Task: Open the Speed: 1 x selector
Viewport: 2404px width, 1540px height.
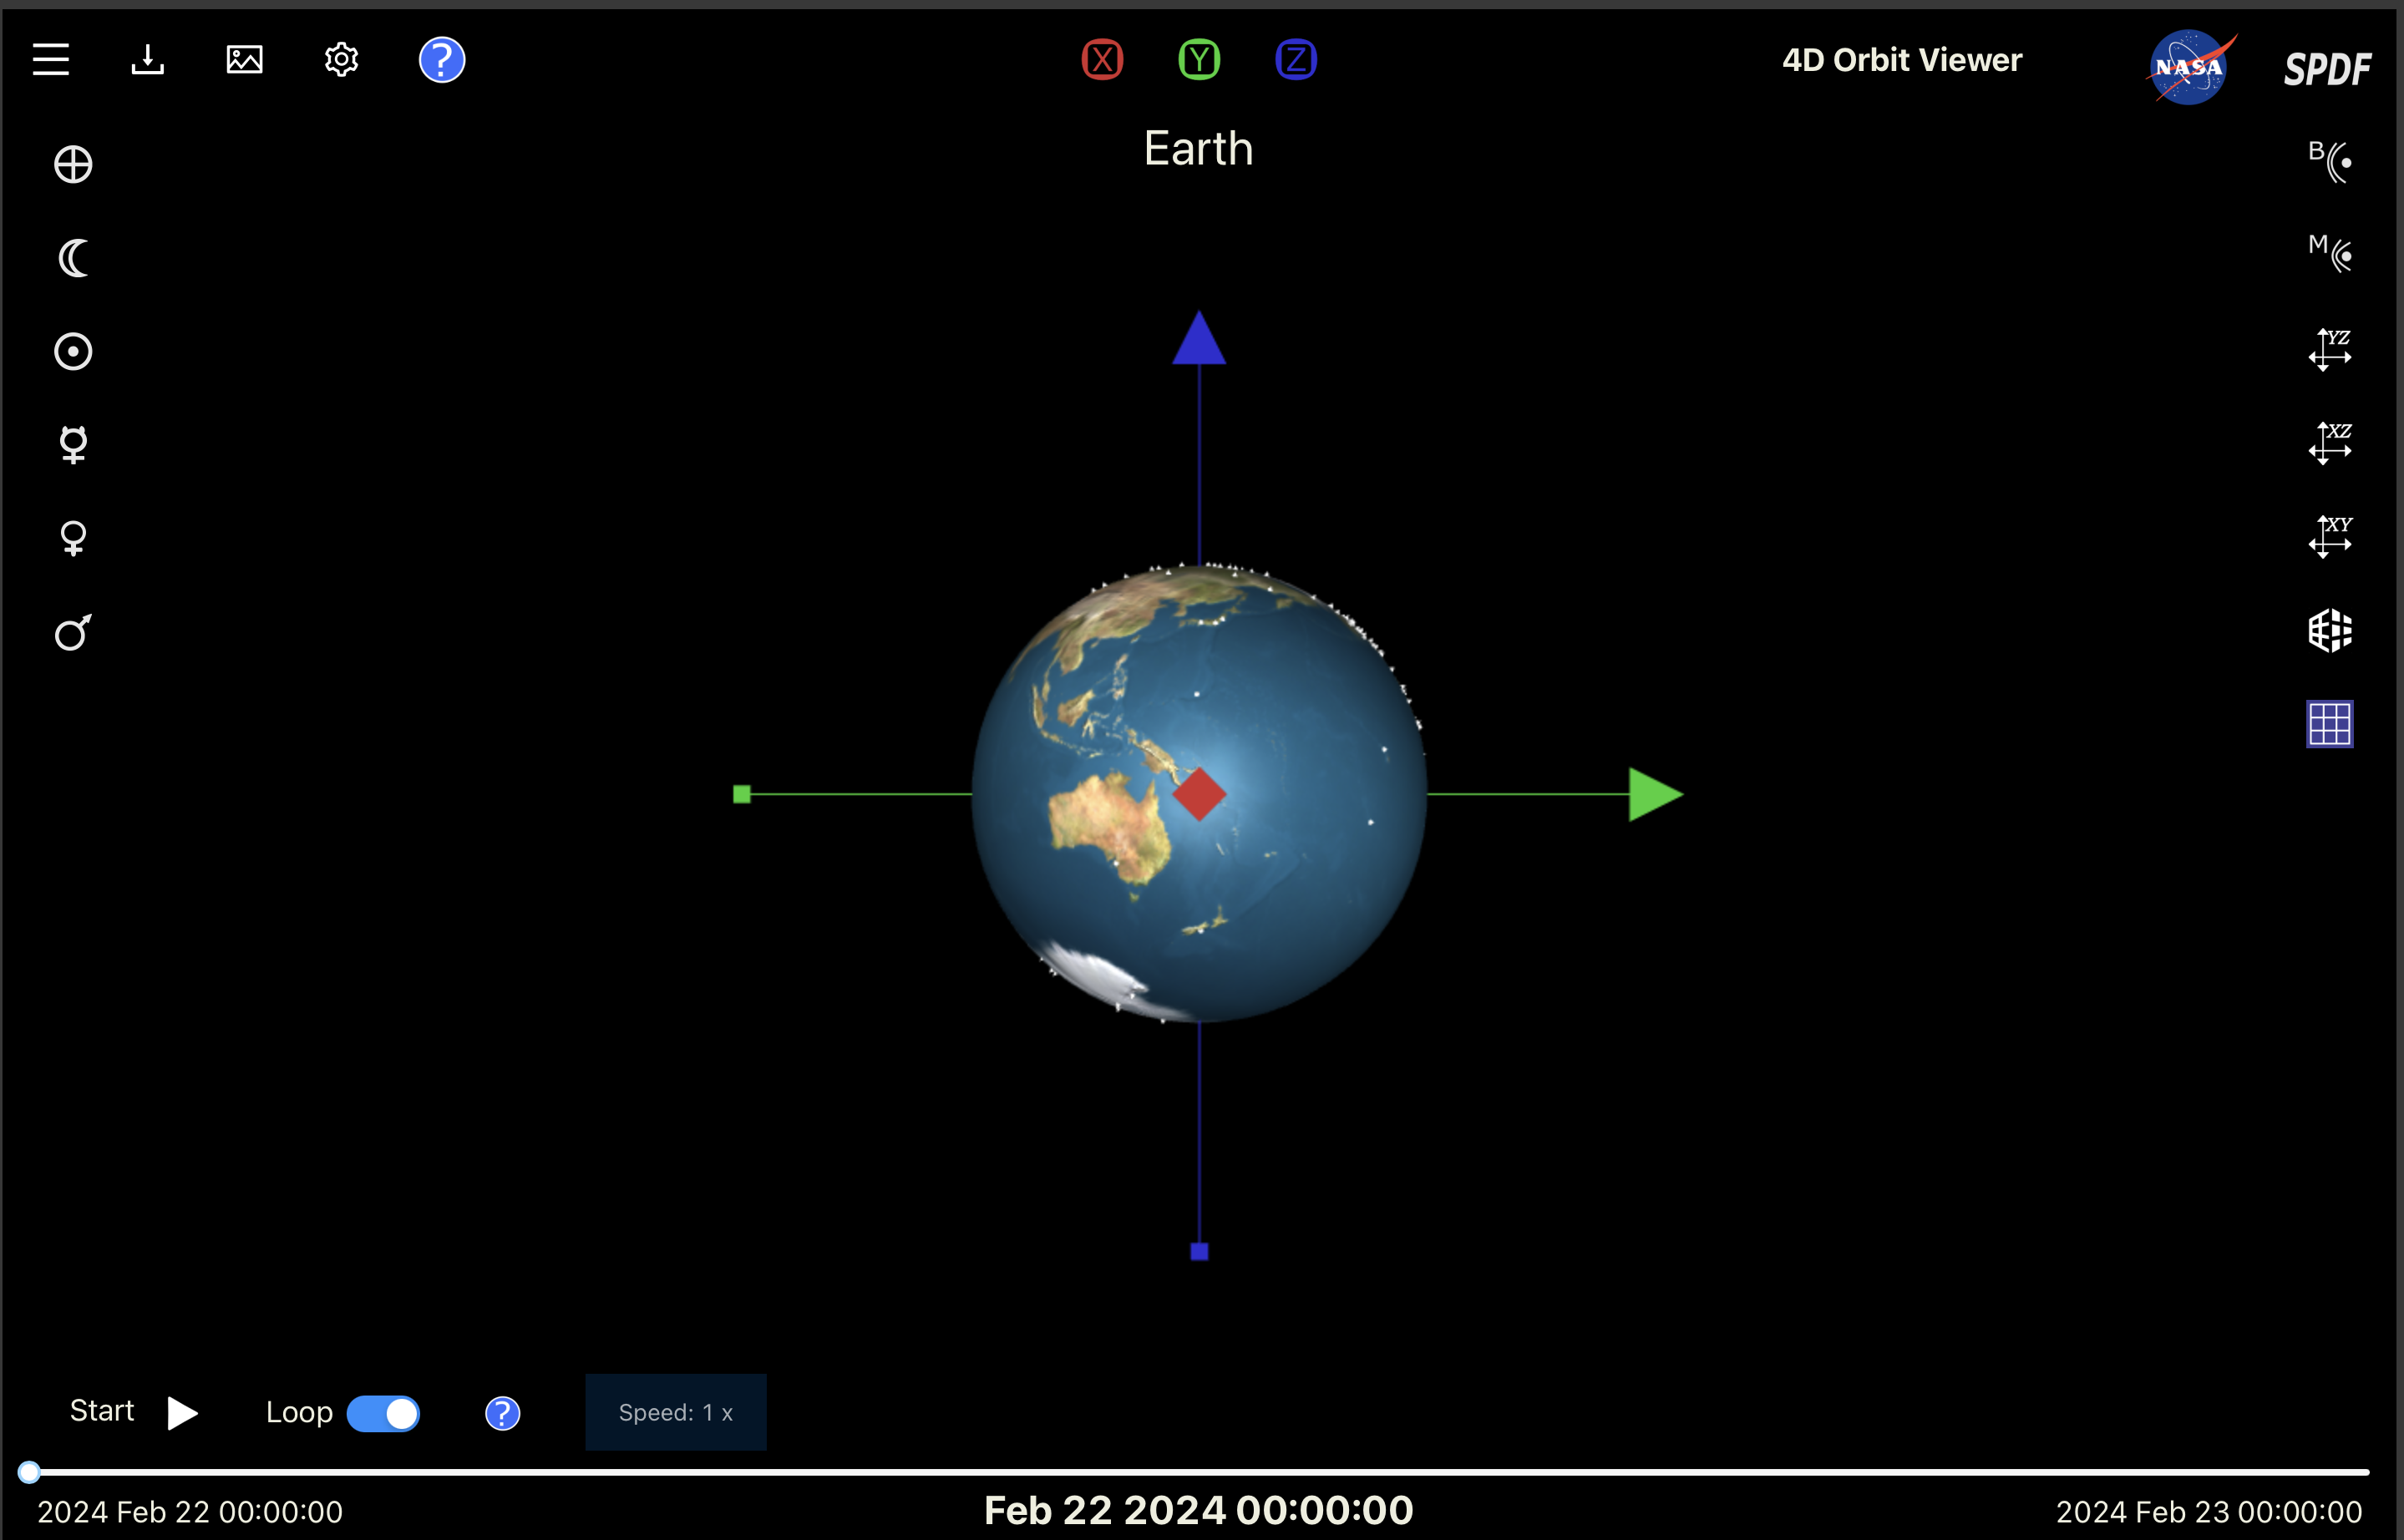Action: pyautogui.click(x=676, y=1412)
